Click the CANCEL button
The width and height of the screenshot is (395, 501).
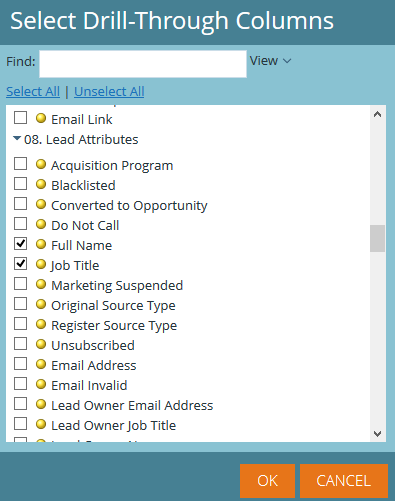[x=344, y=481]
